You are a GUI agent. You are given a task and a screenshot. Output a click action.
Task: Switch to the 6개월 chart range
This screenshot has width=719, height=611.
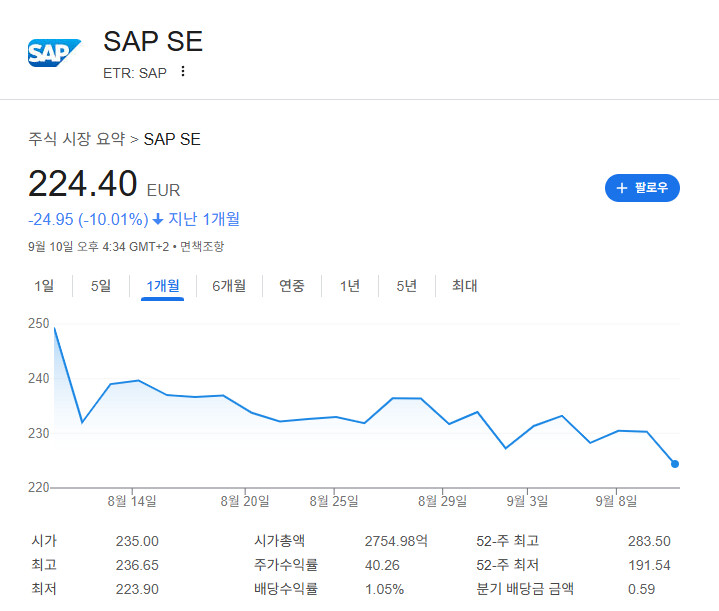228,286
